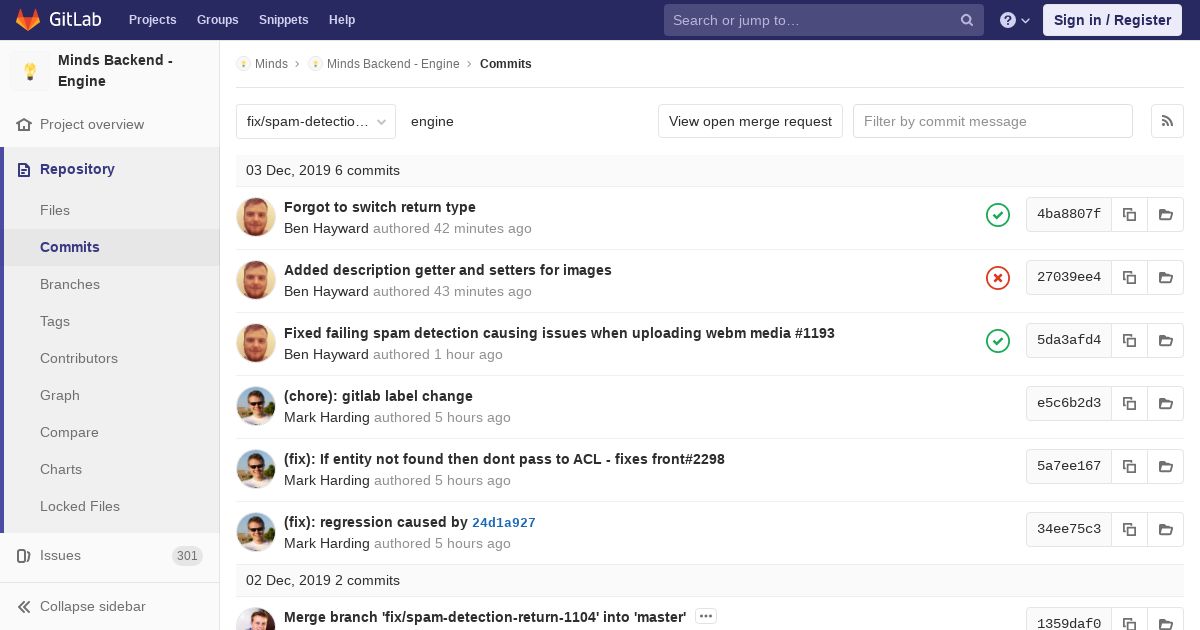
Task: Click the Minds Backend Engine lightbulb avatar
Action: pyautogui.click(x=30, y=71)
